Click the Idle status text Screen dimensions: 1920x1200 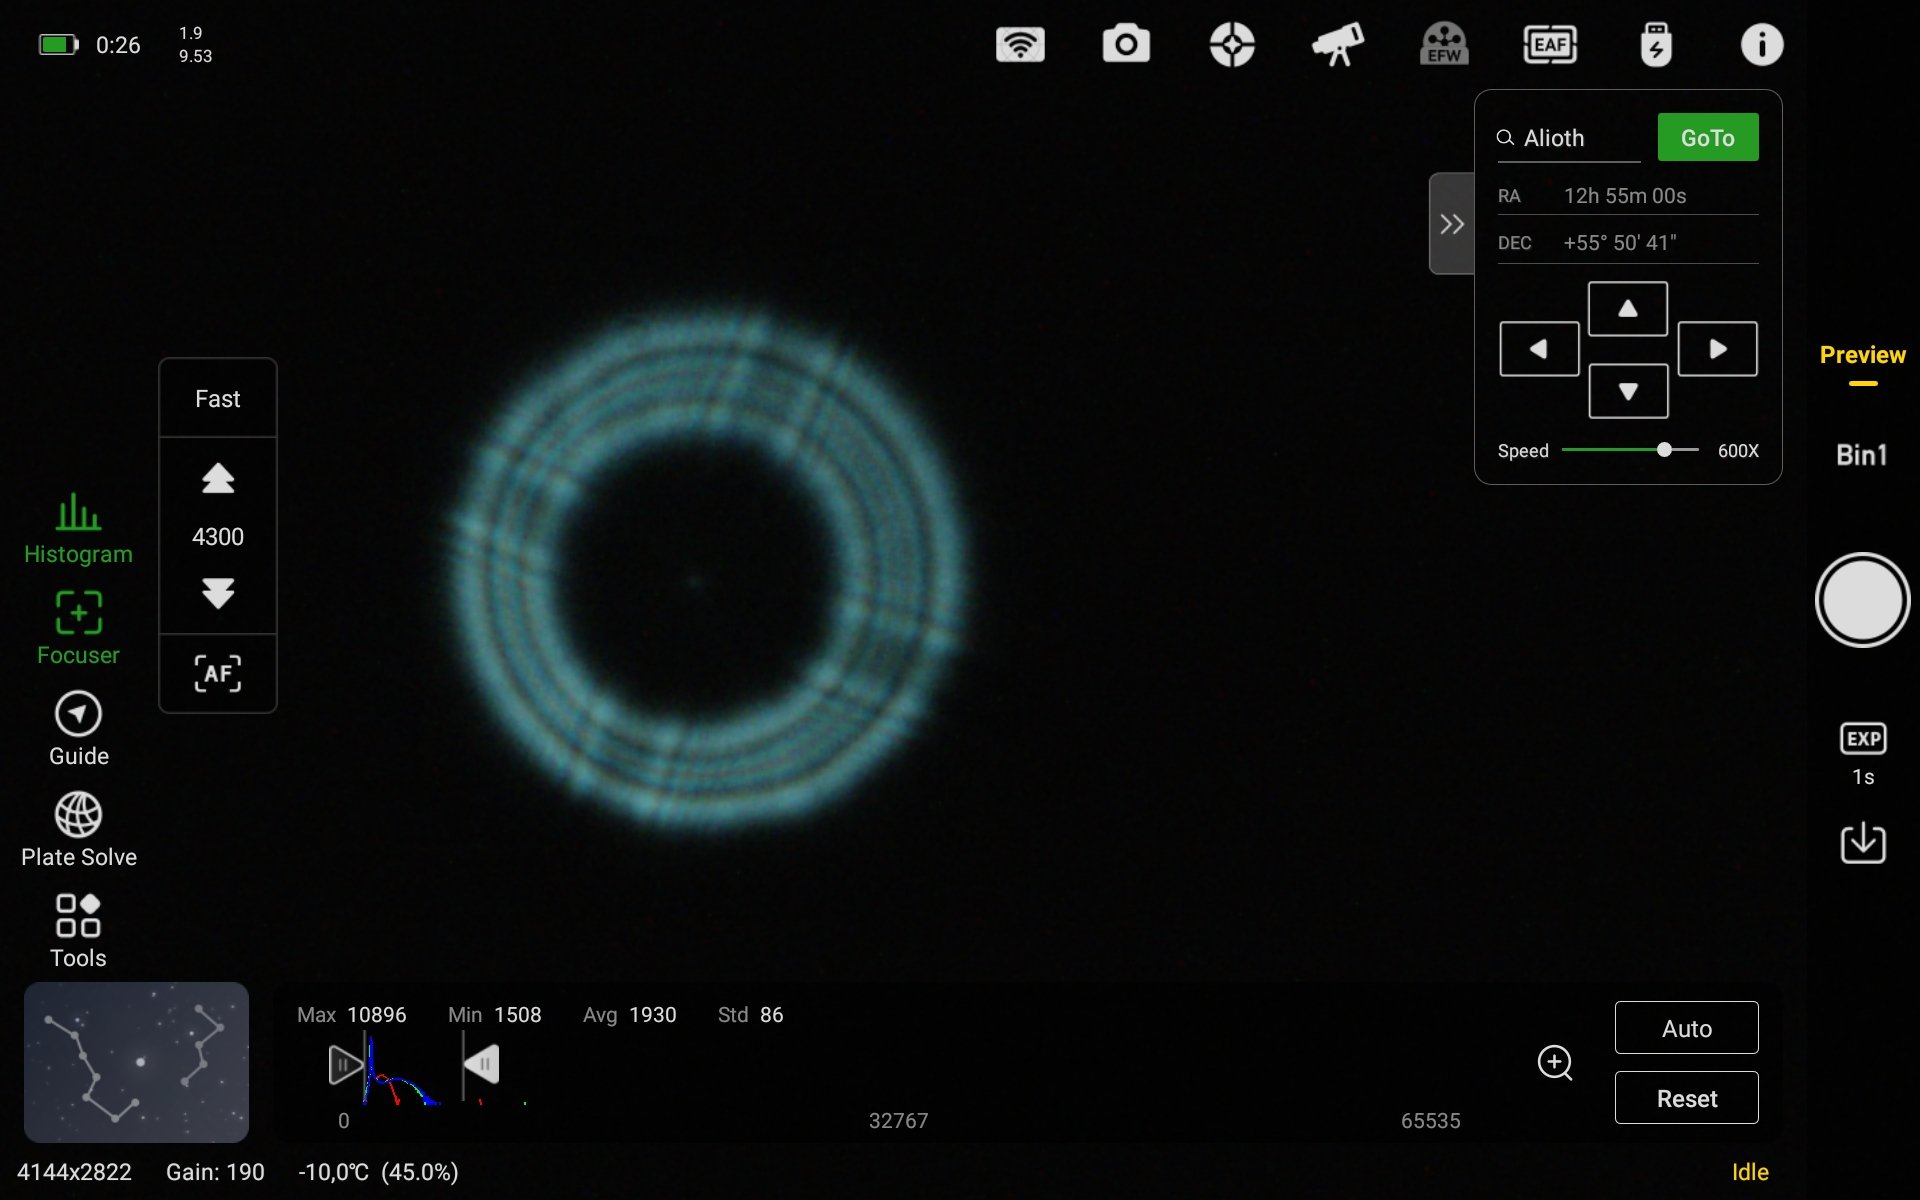pos(1750,1172)
